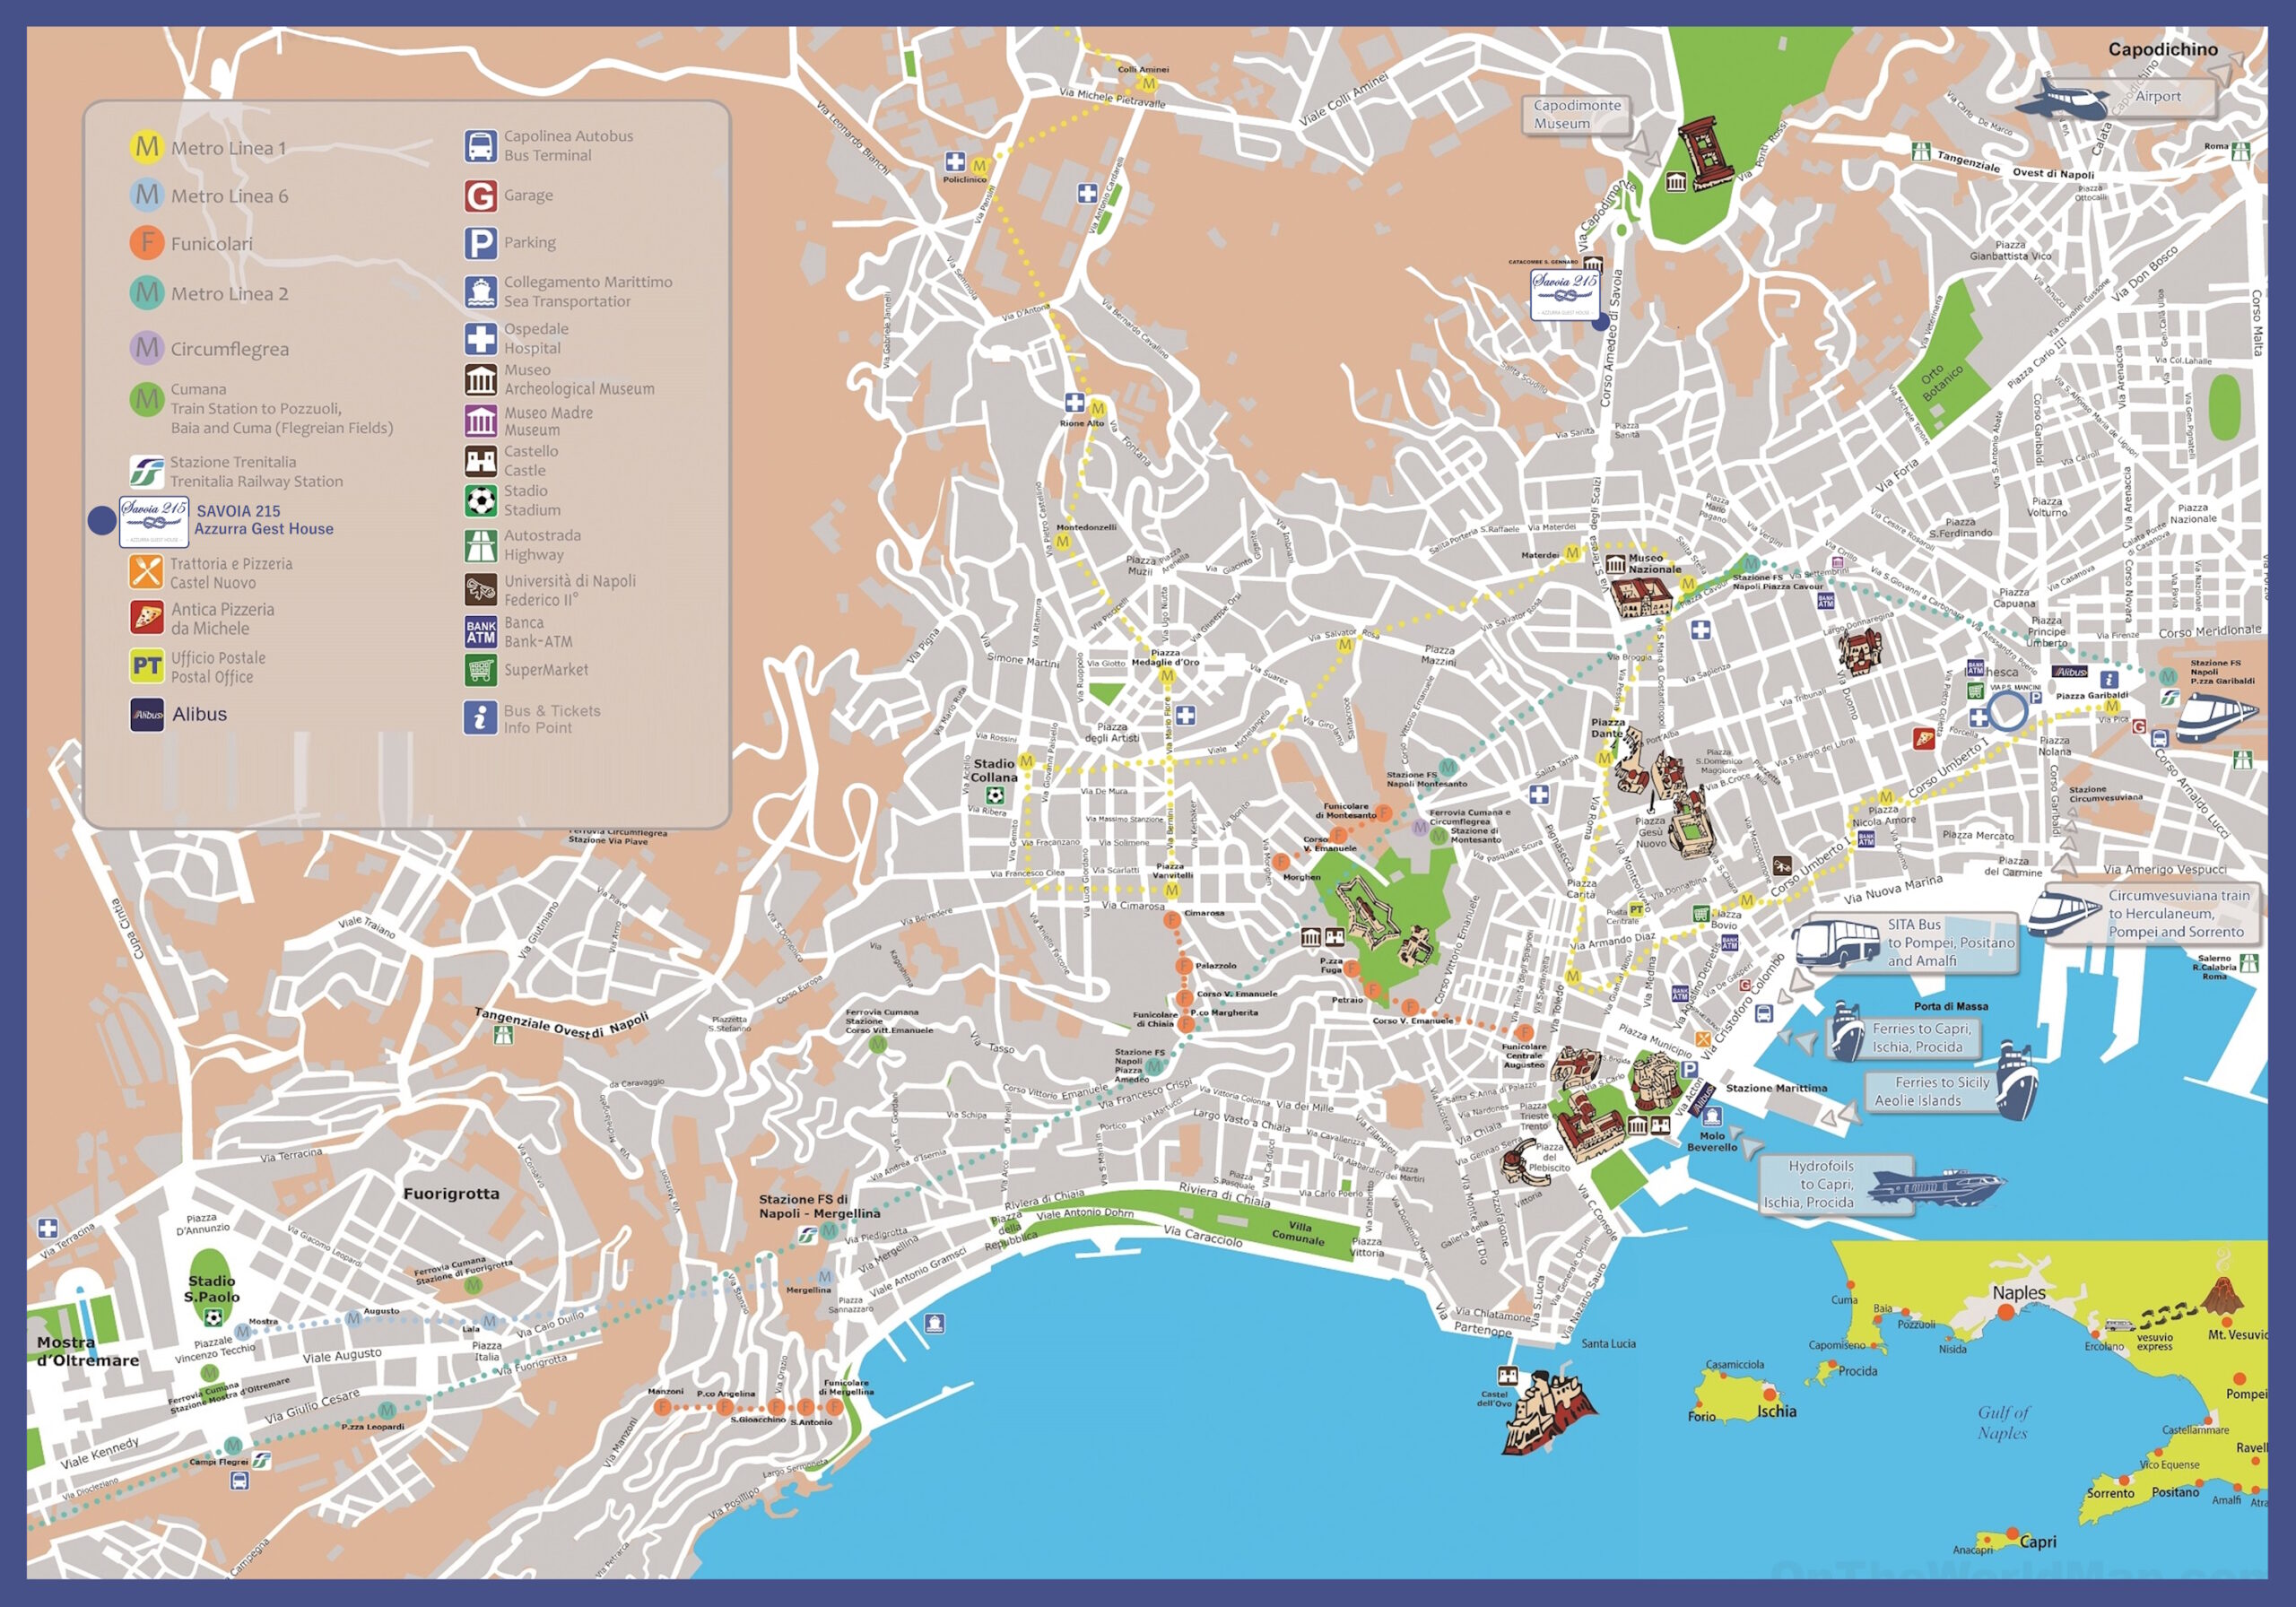Image resolution: width=2296 pixels, height=1607 pixels.
Task: Click the Capodichino label
Action: tap(2163, 49)
